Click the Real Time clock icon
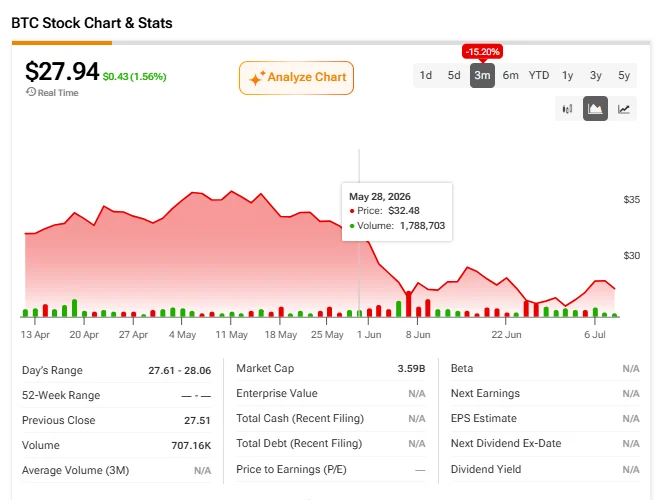The image size is (672, 500). [31, 92]
